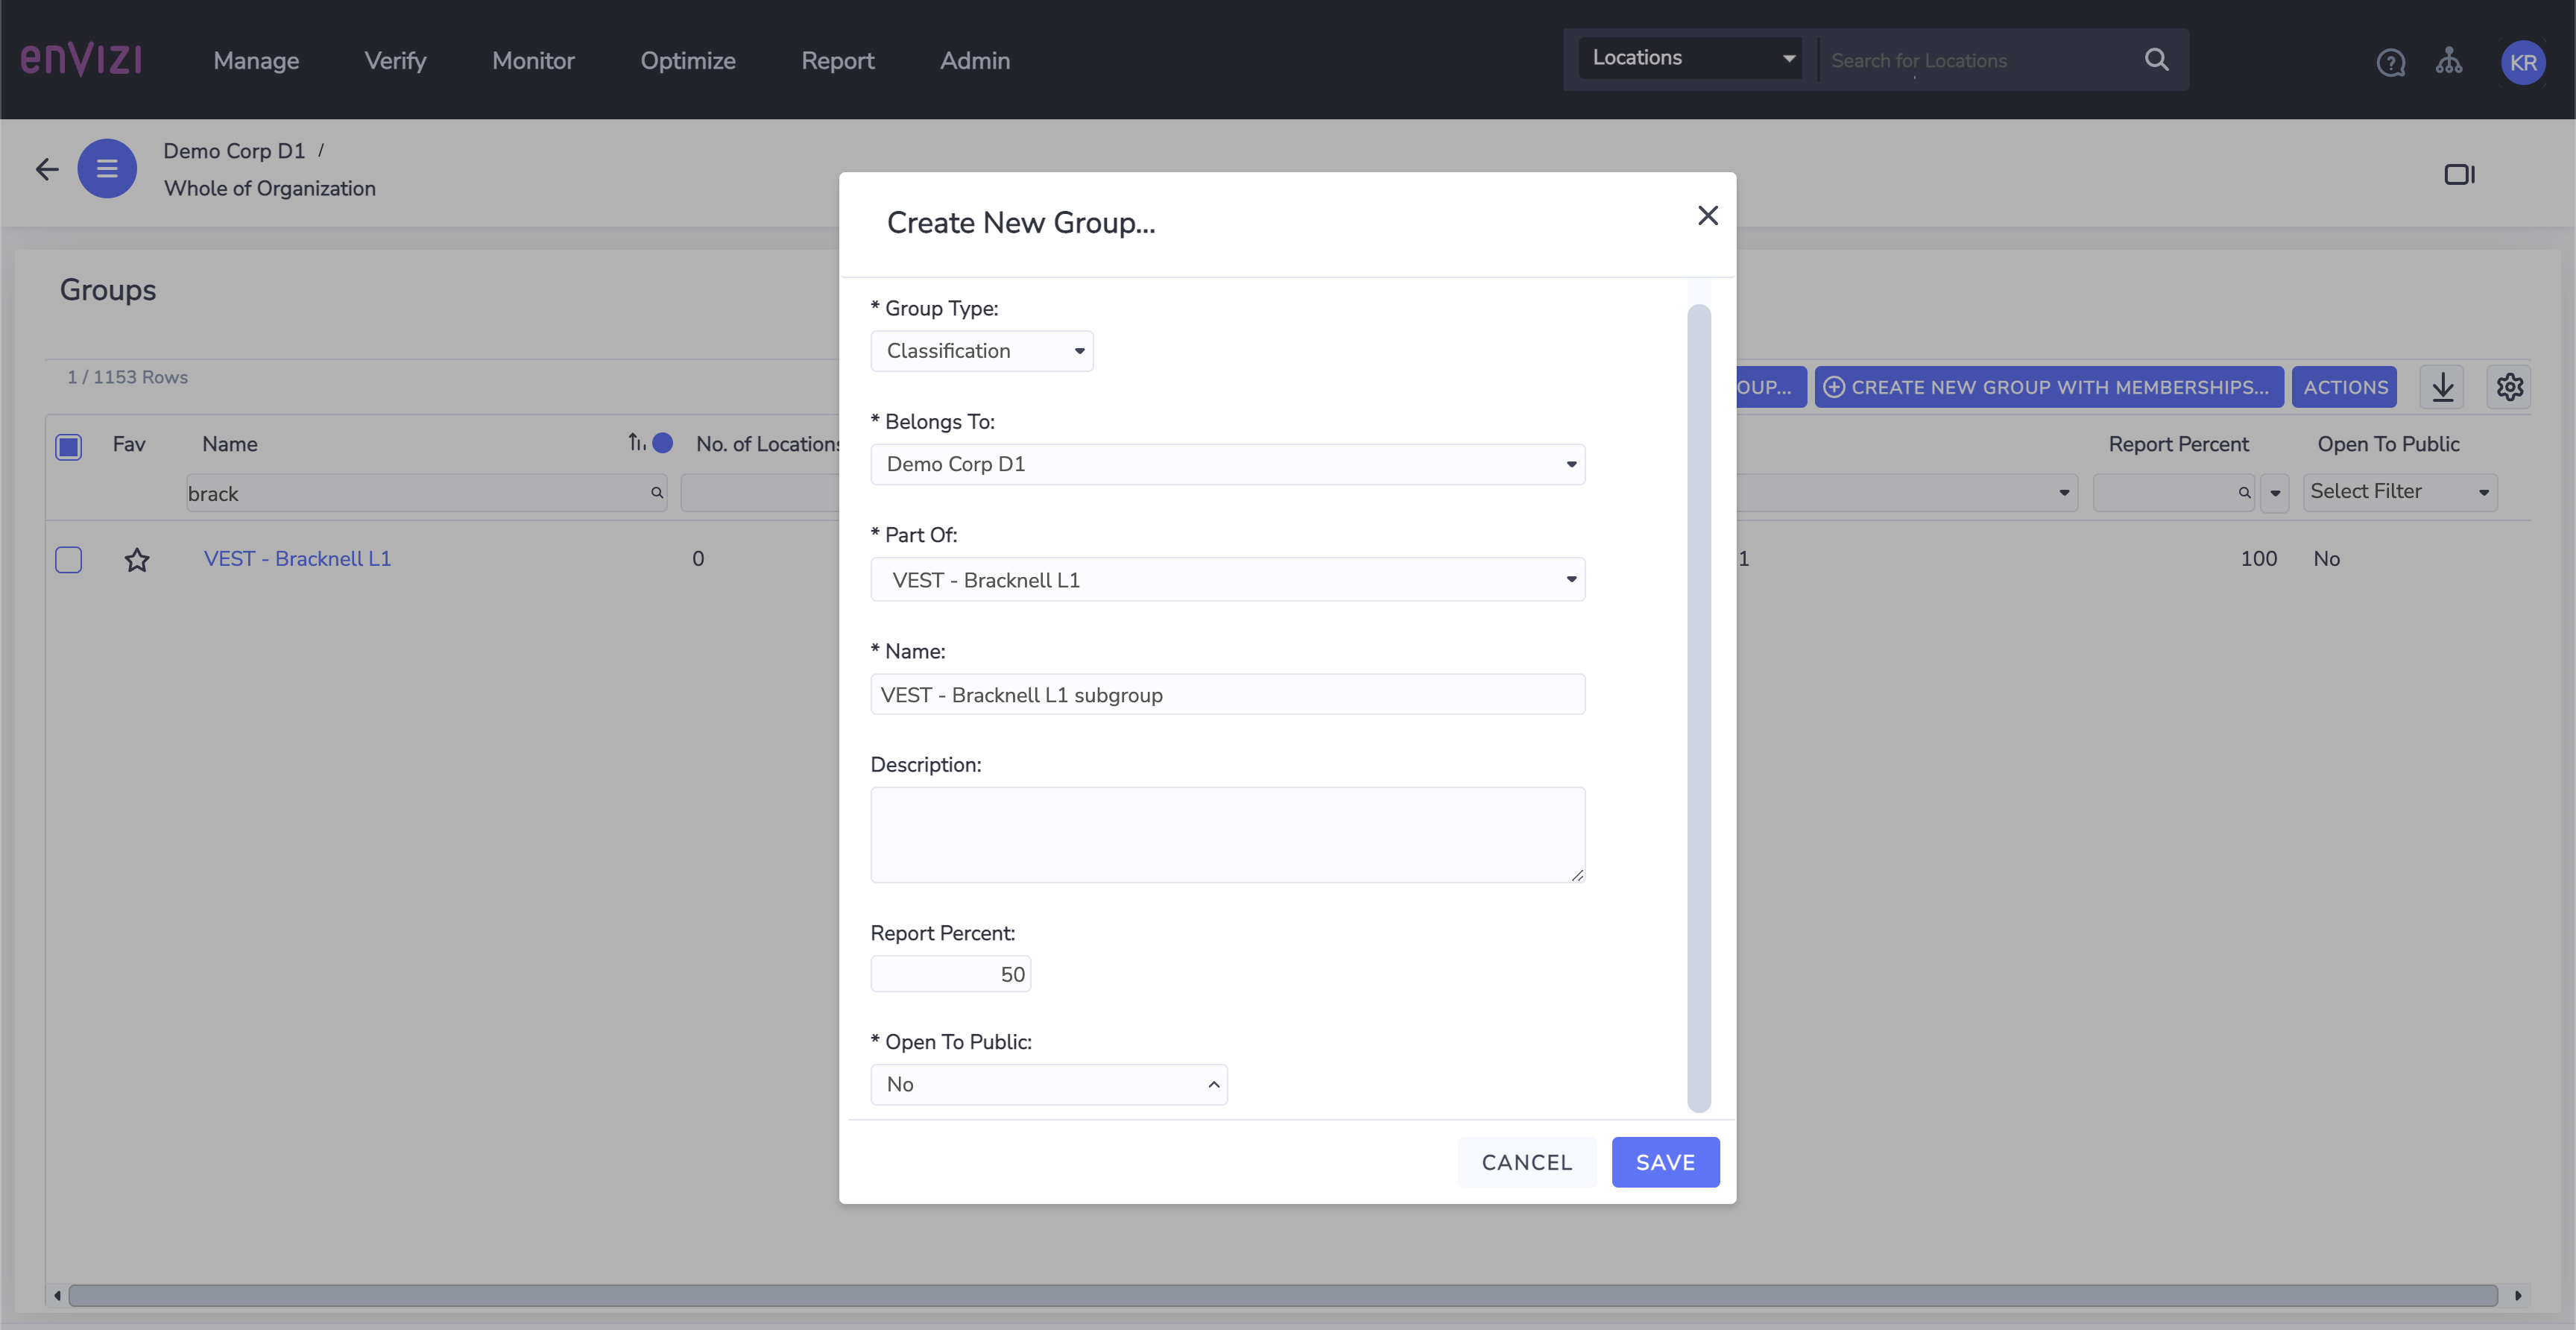The image size is (2576, 1330).
Task: Open the blue hamburger menu button
Action: click(x=107, y=169)
